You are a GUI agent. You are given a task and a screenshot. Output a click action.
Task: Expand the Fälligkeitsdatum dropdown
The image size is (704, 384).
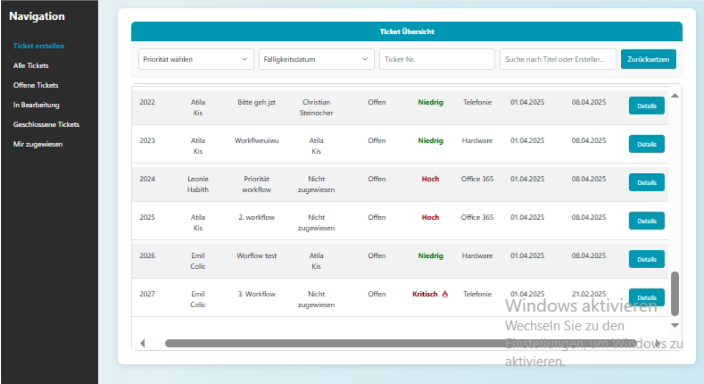click(317, 59)
